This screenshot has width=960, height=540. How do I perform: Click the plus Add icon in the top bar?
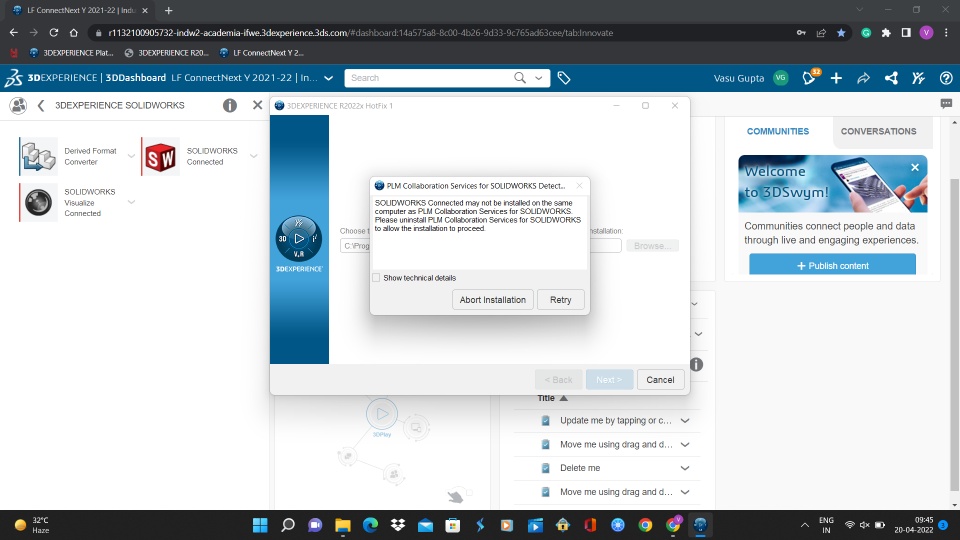836,78
